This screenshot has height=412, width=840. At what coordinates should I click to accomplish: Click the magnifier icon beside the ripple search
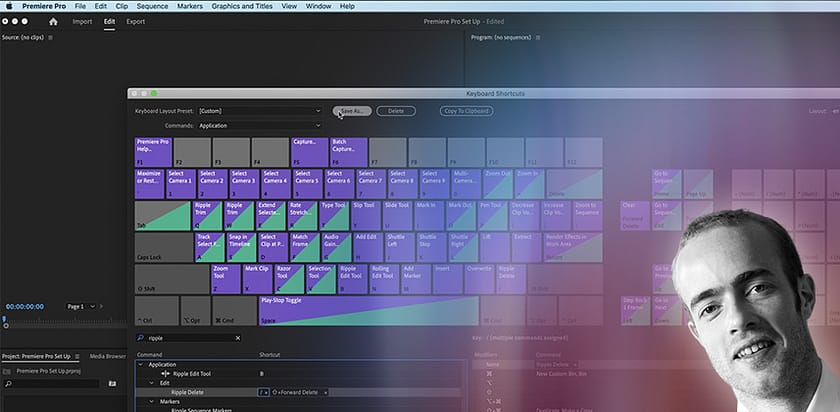[x=141, y=338]
